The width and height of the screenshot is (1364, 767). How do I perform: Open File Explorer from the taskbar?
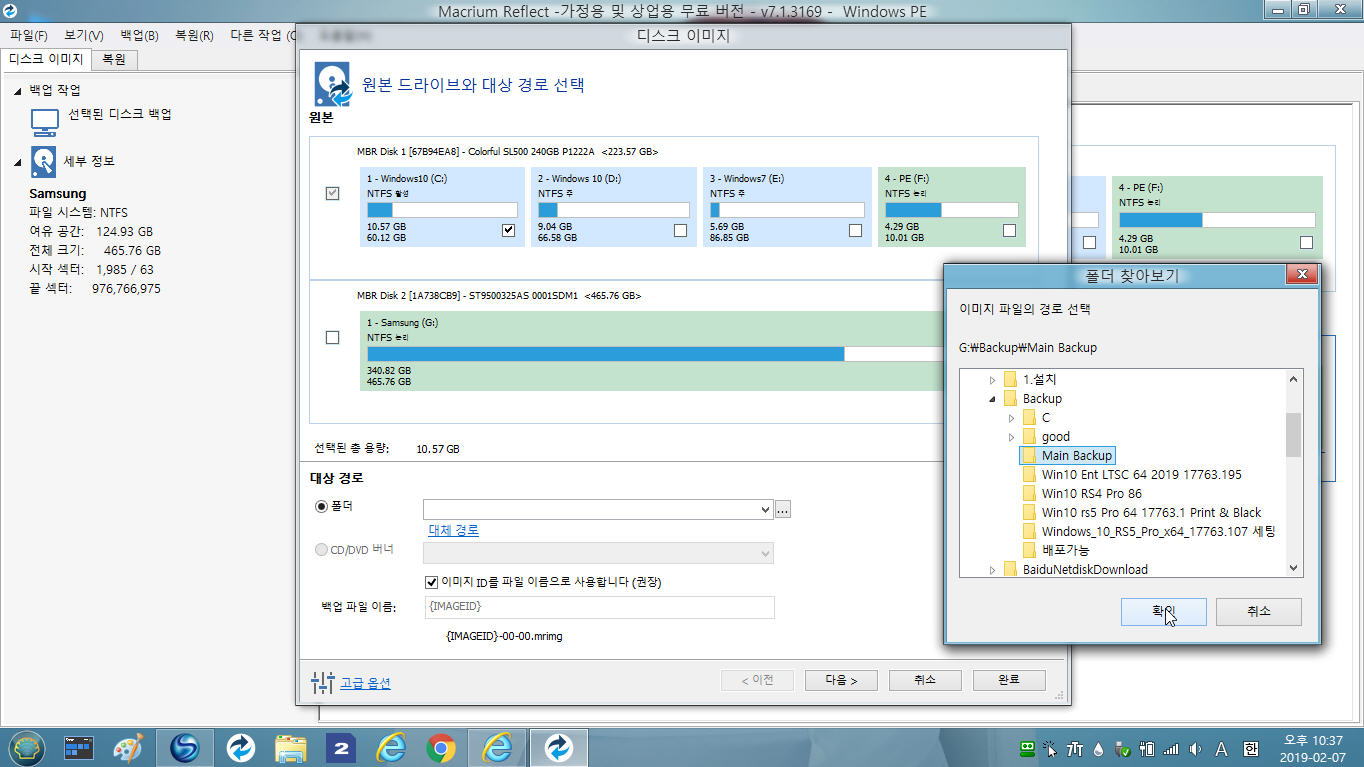click(290, 747)
